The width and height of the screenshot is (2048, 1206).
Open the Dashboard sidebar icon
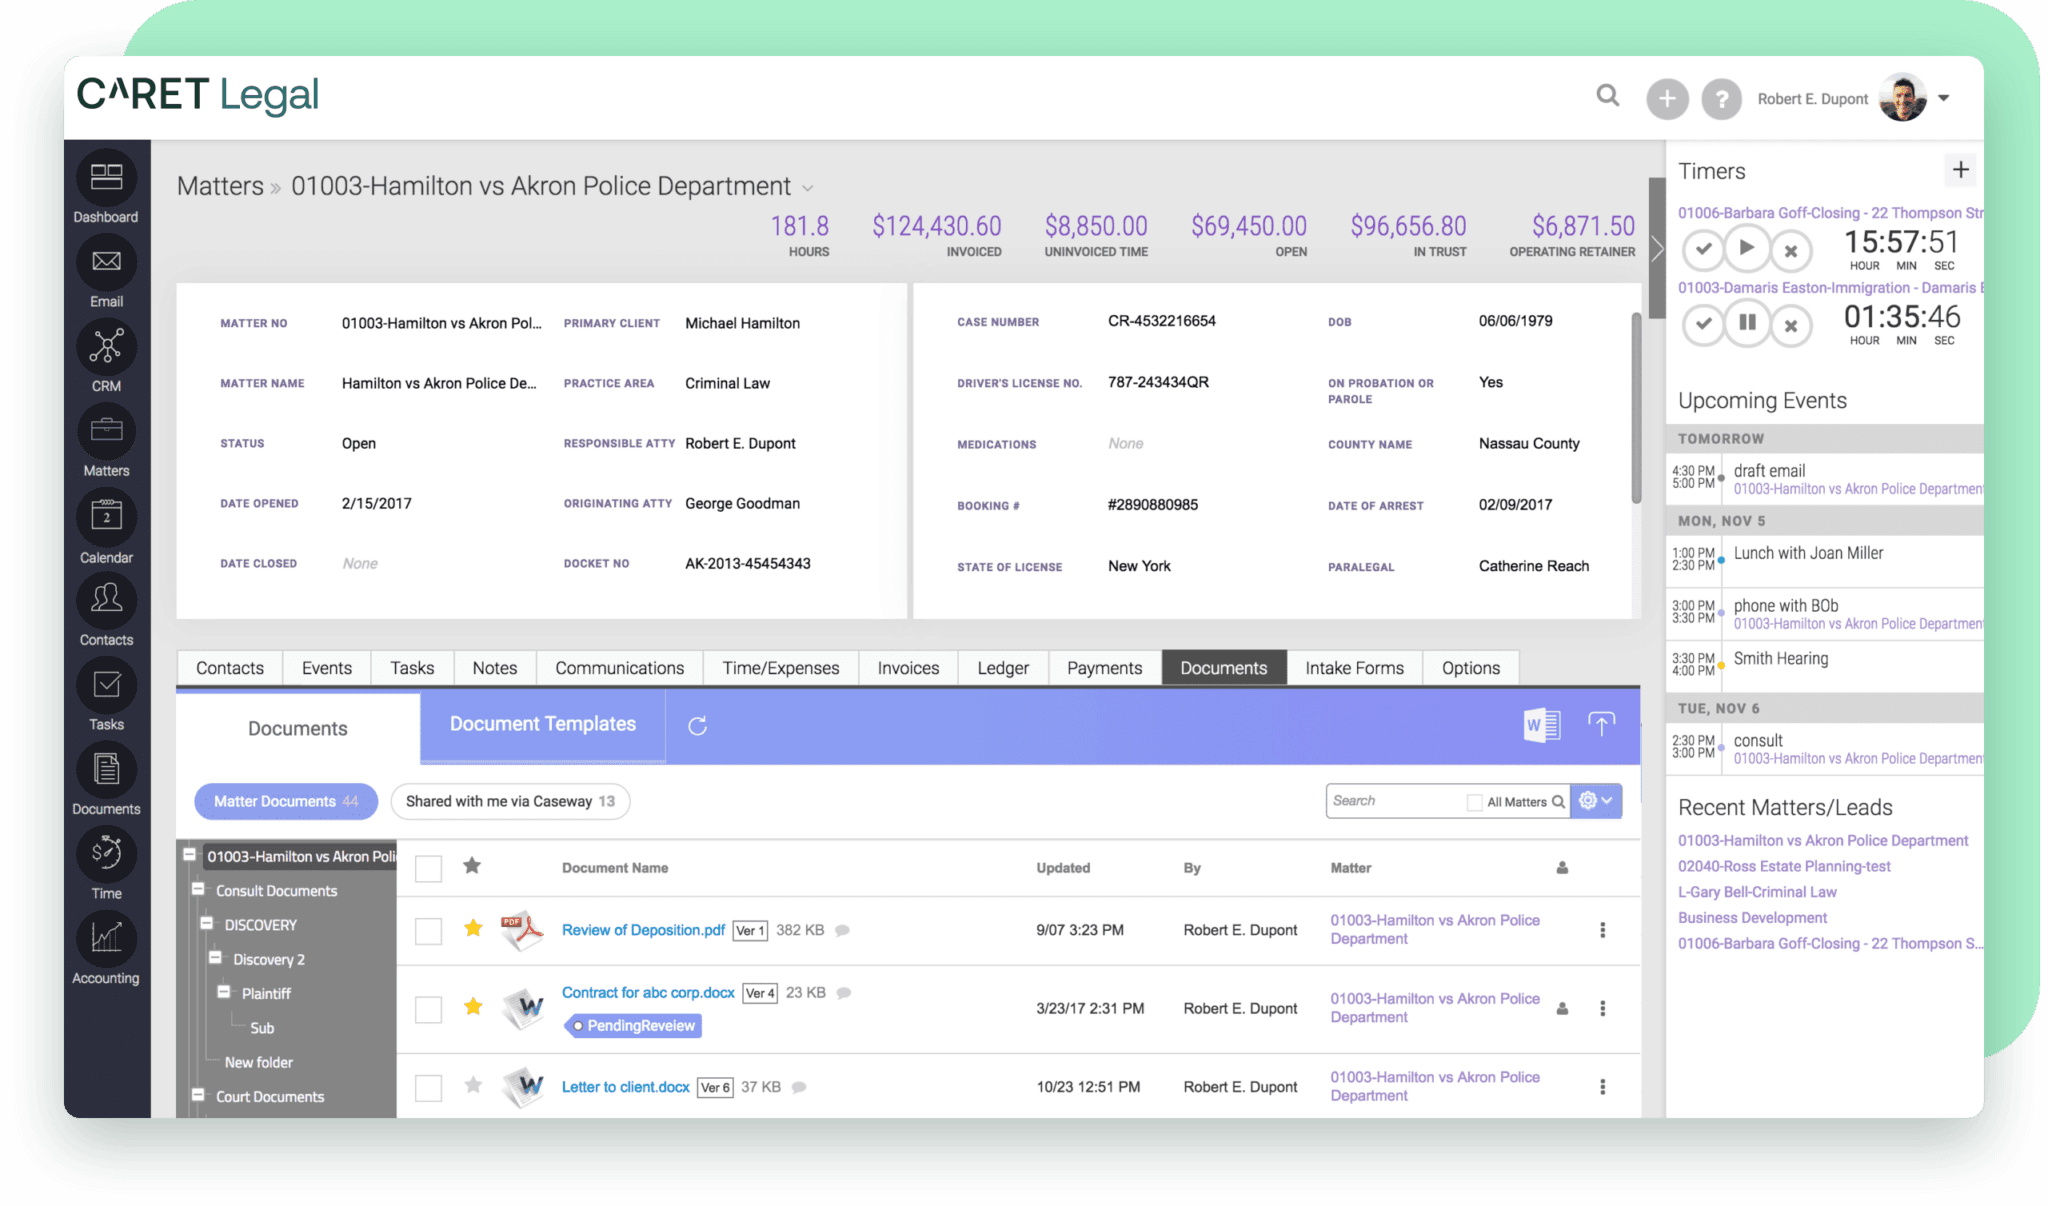pos(106,179)
